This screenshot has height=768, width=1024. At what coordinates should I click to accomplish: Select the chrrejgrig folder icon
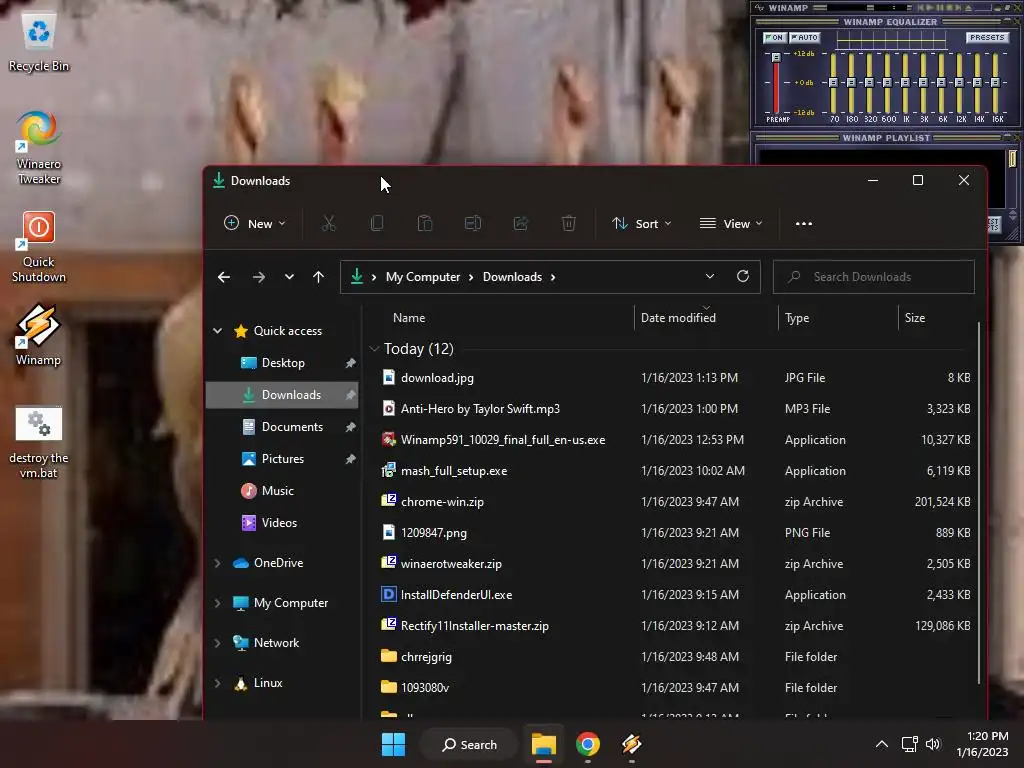pyautogui.click(x=389, y=656)
